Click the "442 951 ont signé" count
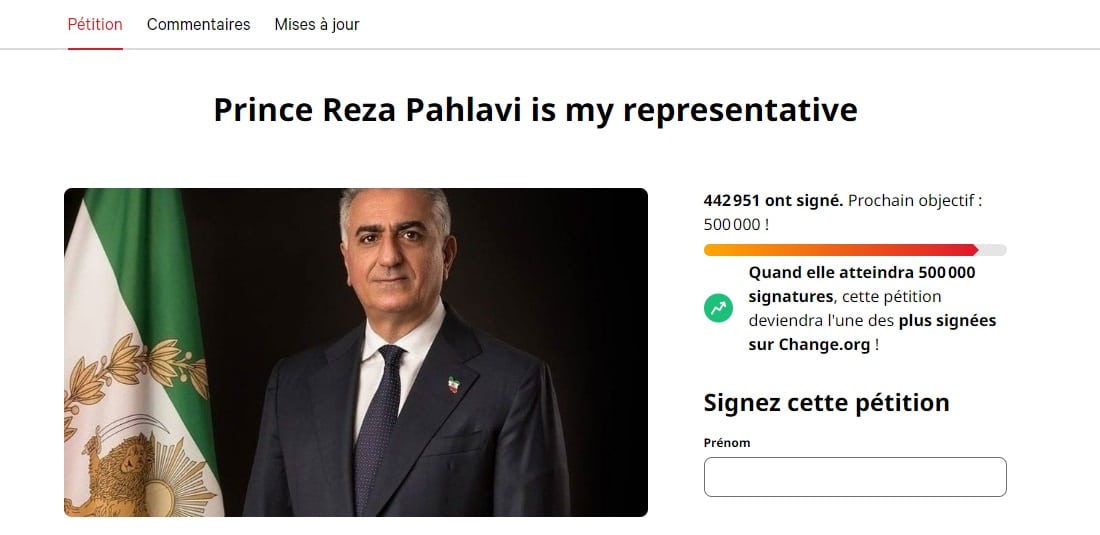The height and width of the screenshot is (535, 1100). (x=773, y=201)
